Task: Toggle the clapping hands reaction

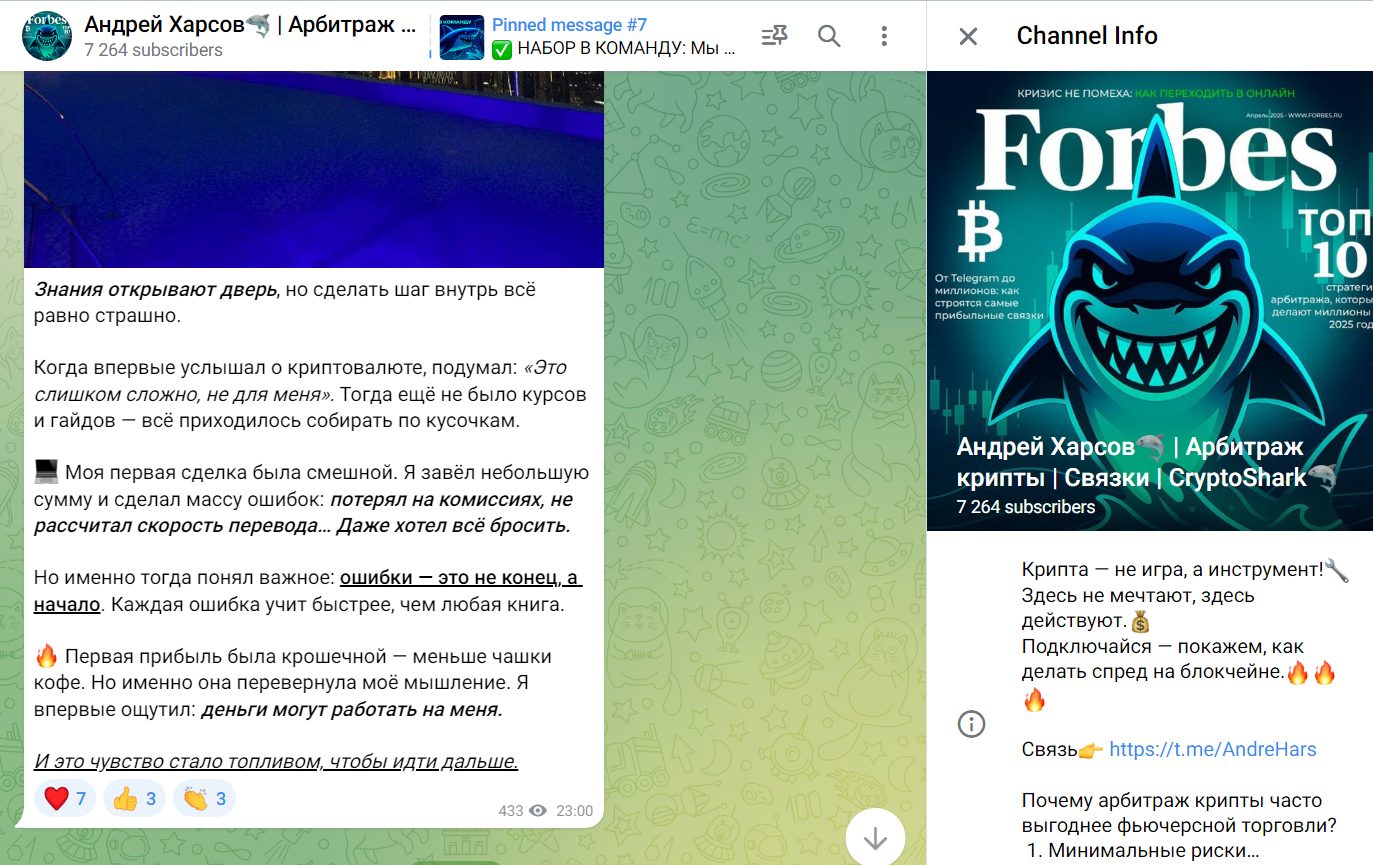Action: [204, 798]
